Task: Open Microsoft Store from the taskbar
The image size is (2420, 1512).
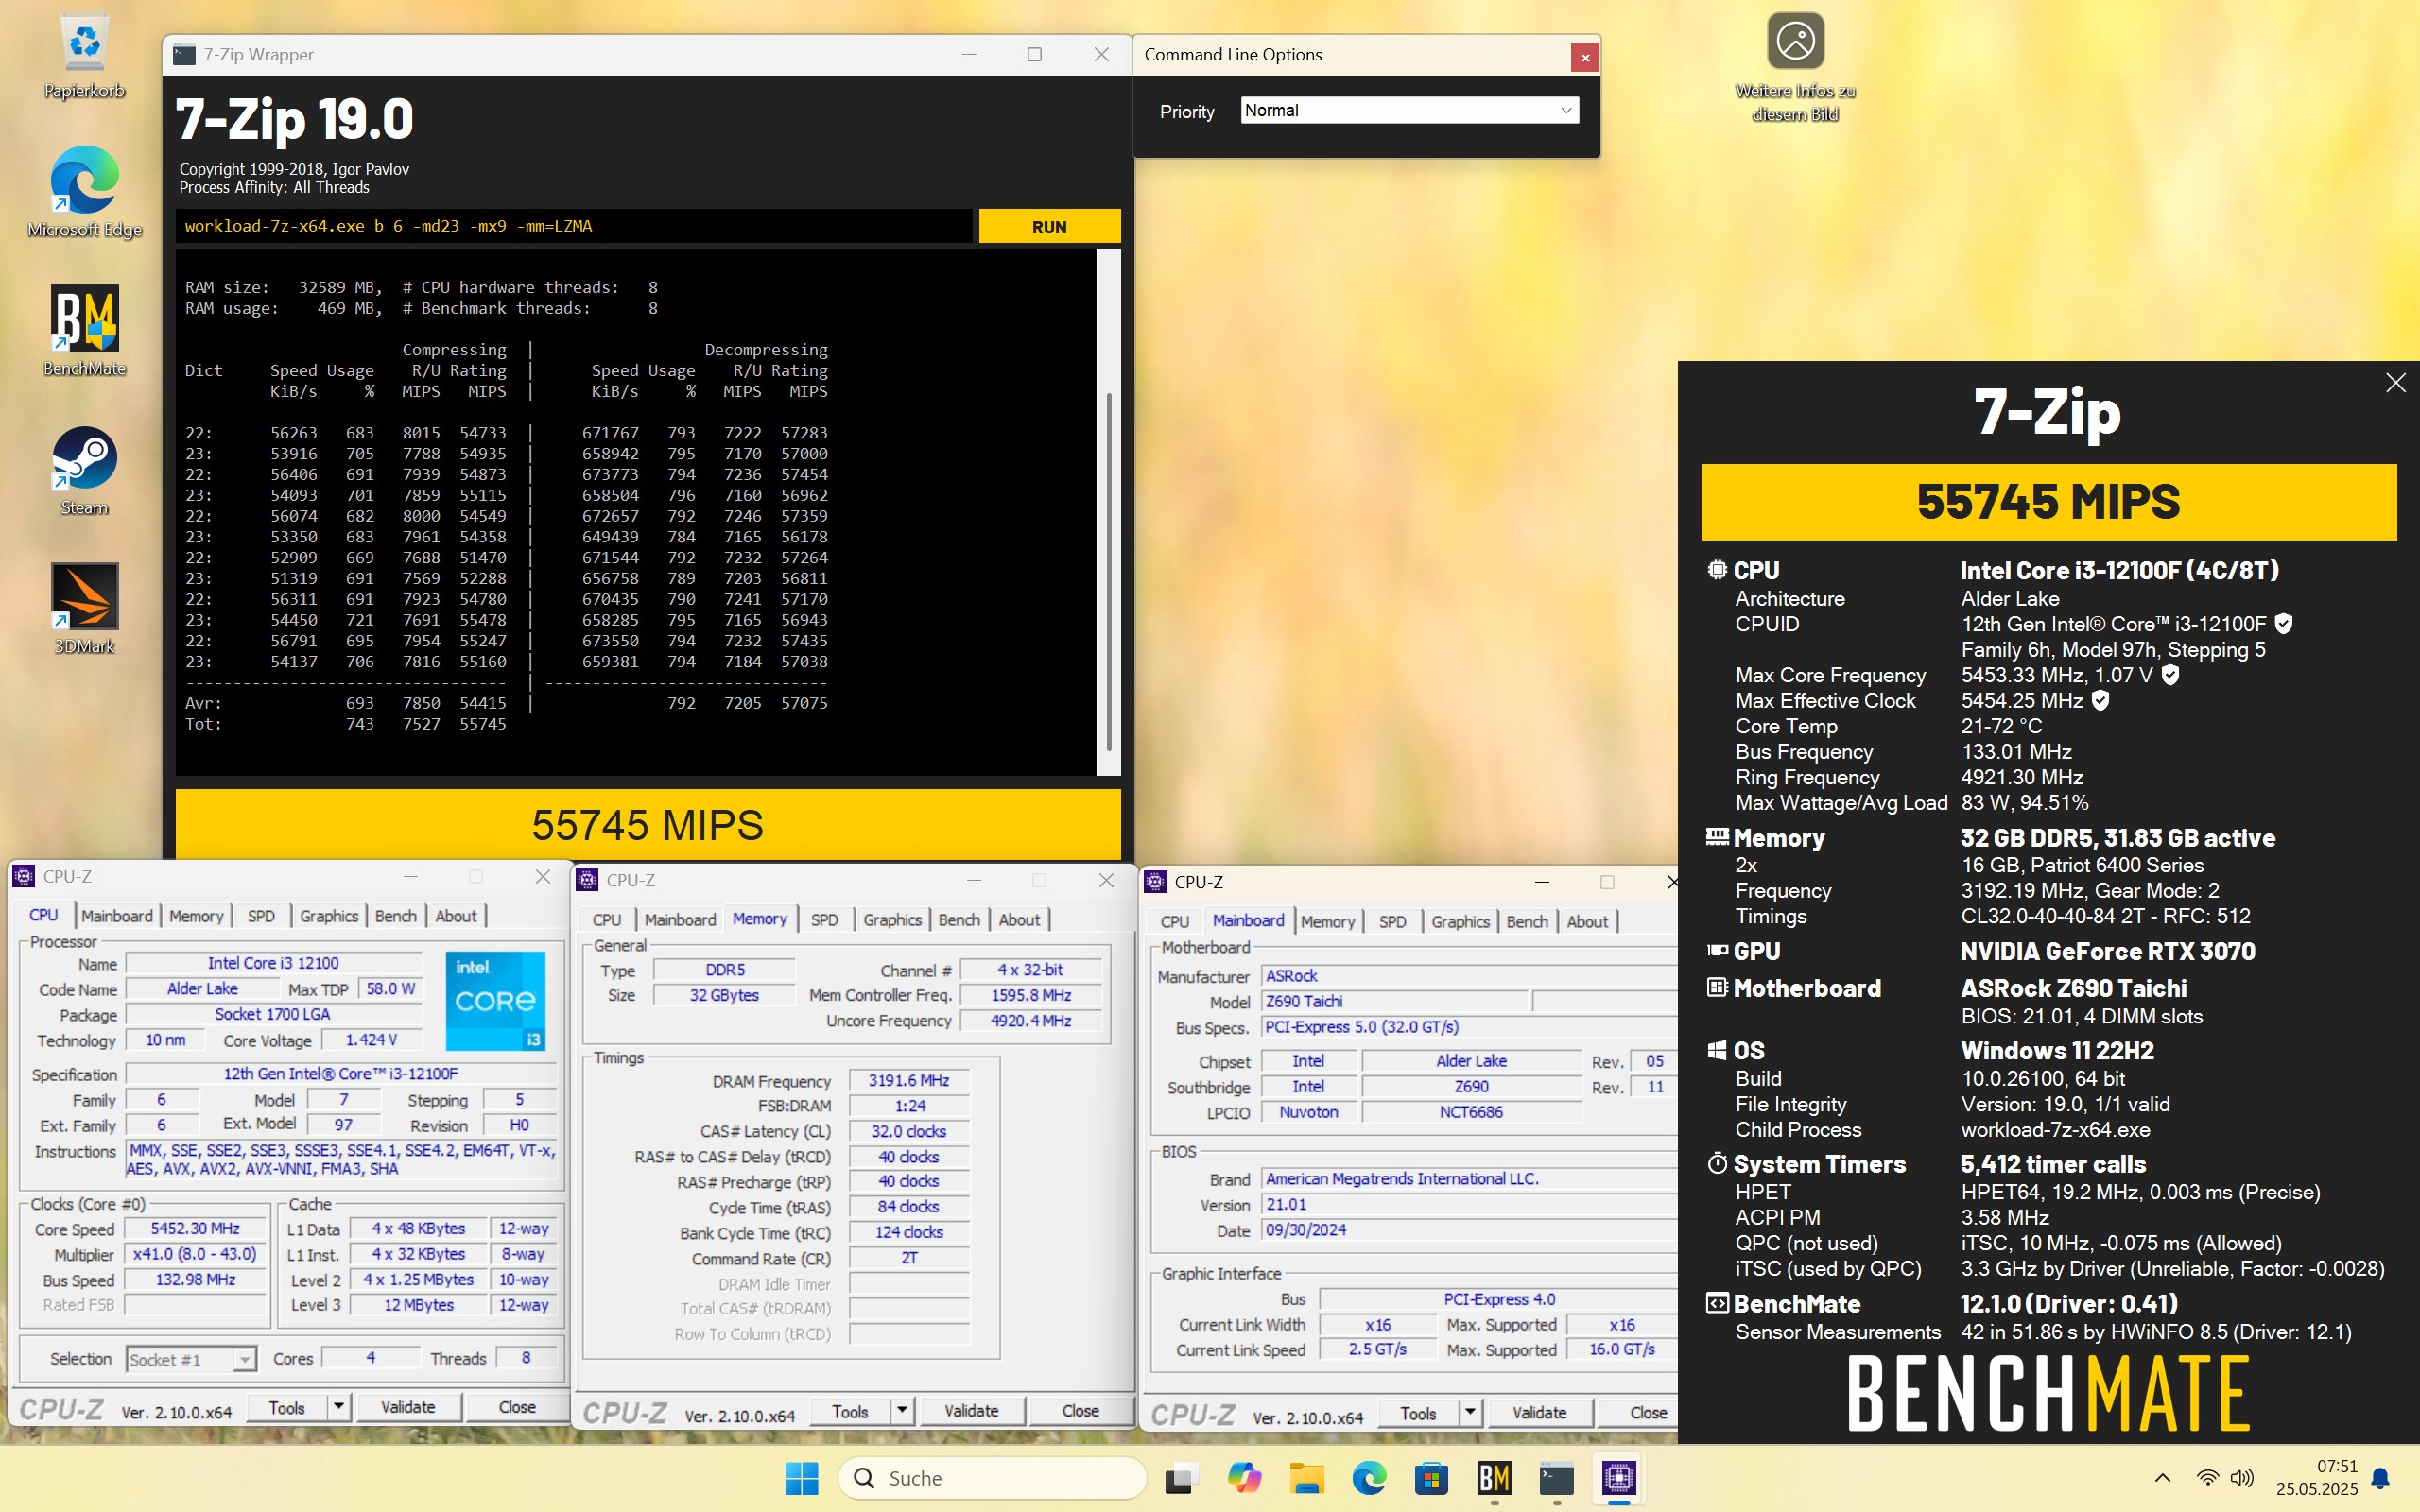Action: click(x=1432, y=1478)
